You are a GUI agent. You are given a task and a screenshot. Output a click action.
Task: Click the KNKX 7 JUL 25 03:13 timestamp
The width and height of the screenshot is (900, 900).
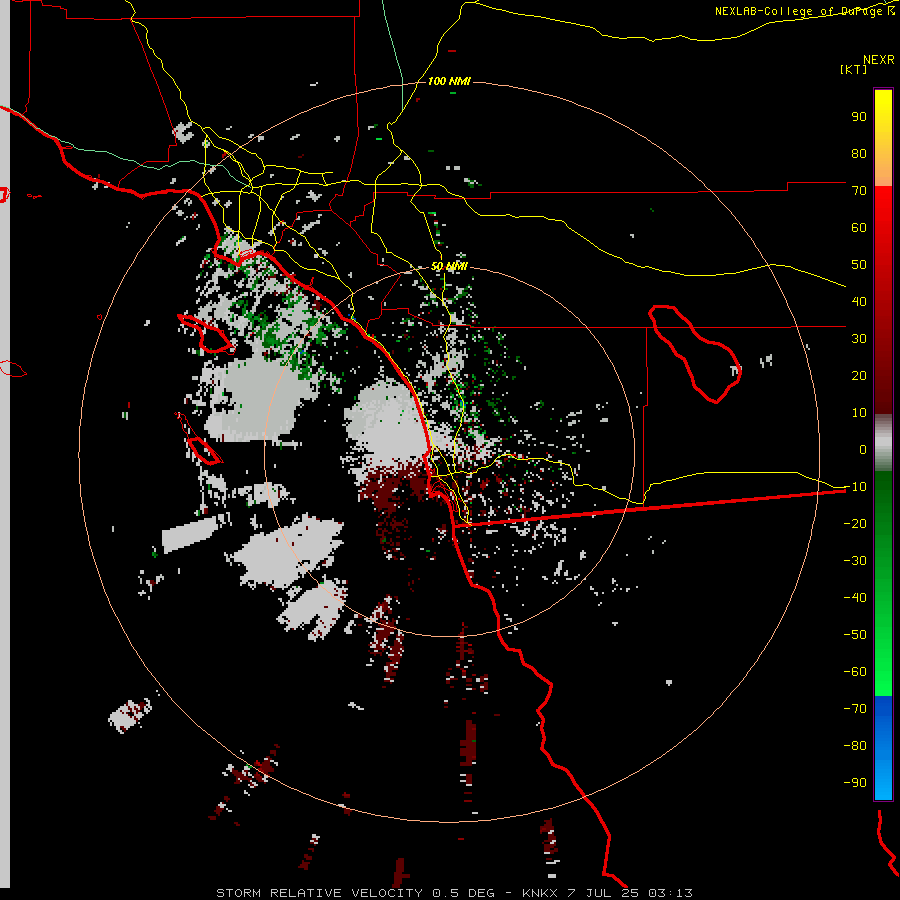click(607, 893)
